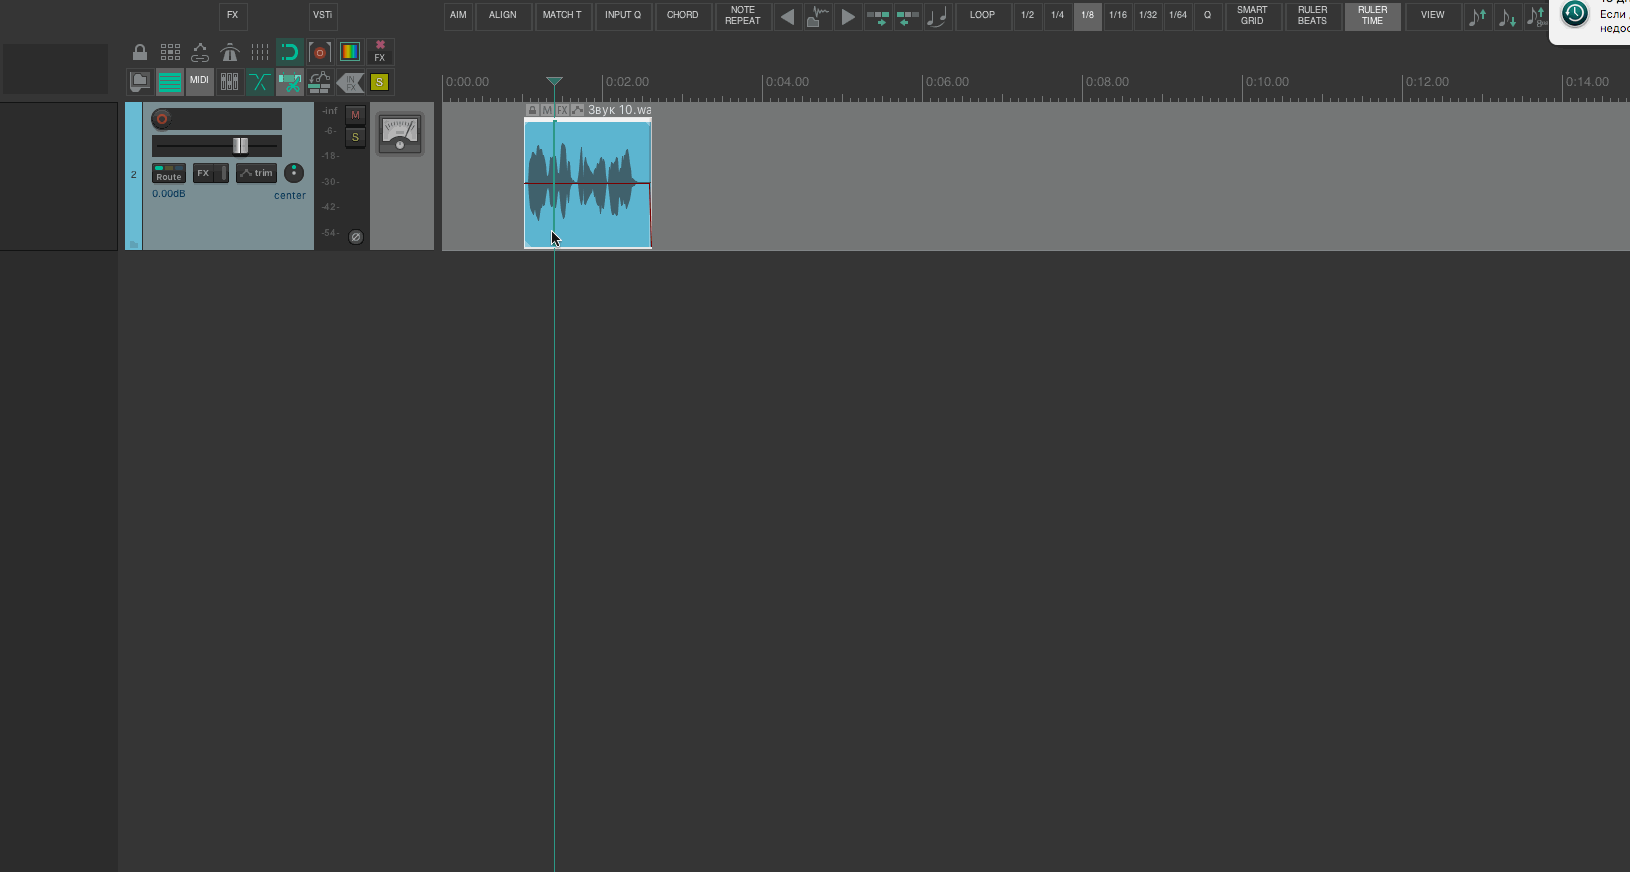Toggle the track 2 phase invert button
The image size is (1630, 872).
[x=355, y=237]
